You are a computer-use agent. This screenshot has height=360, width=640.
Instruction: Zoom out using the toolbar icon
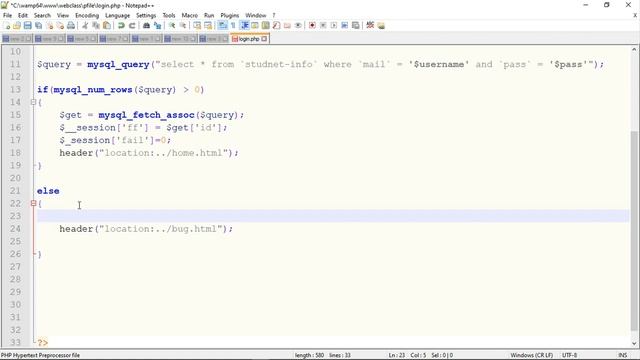coord(183,25)
